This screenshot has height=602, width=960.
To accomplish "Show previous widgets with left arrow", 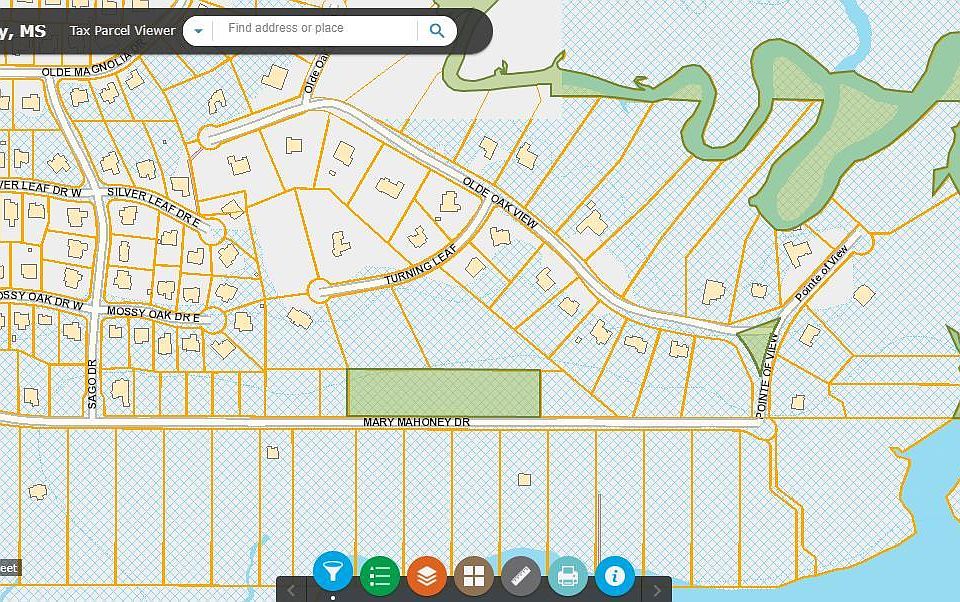I will point(291,590).
